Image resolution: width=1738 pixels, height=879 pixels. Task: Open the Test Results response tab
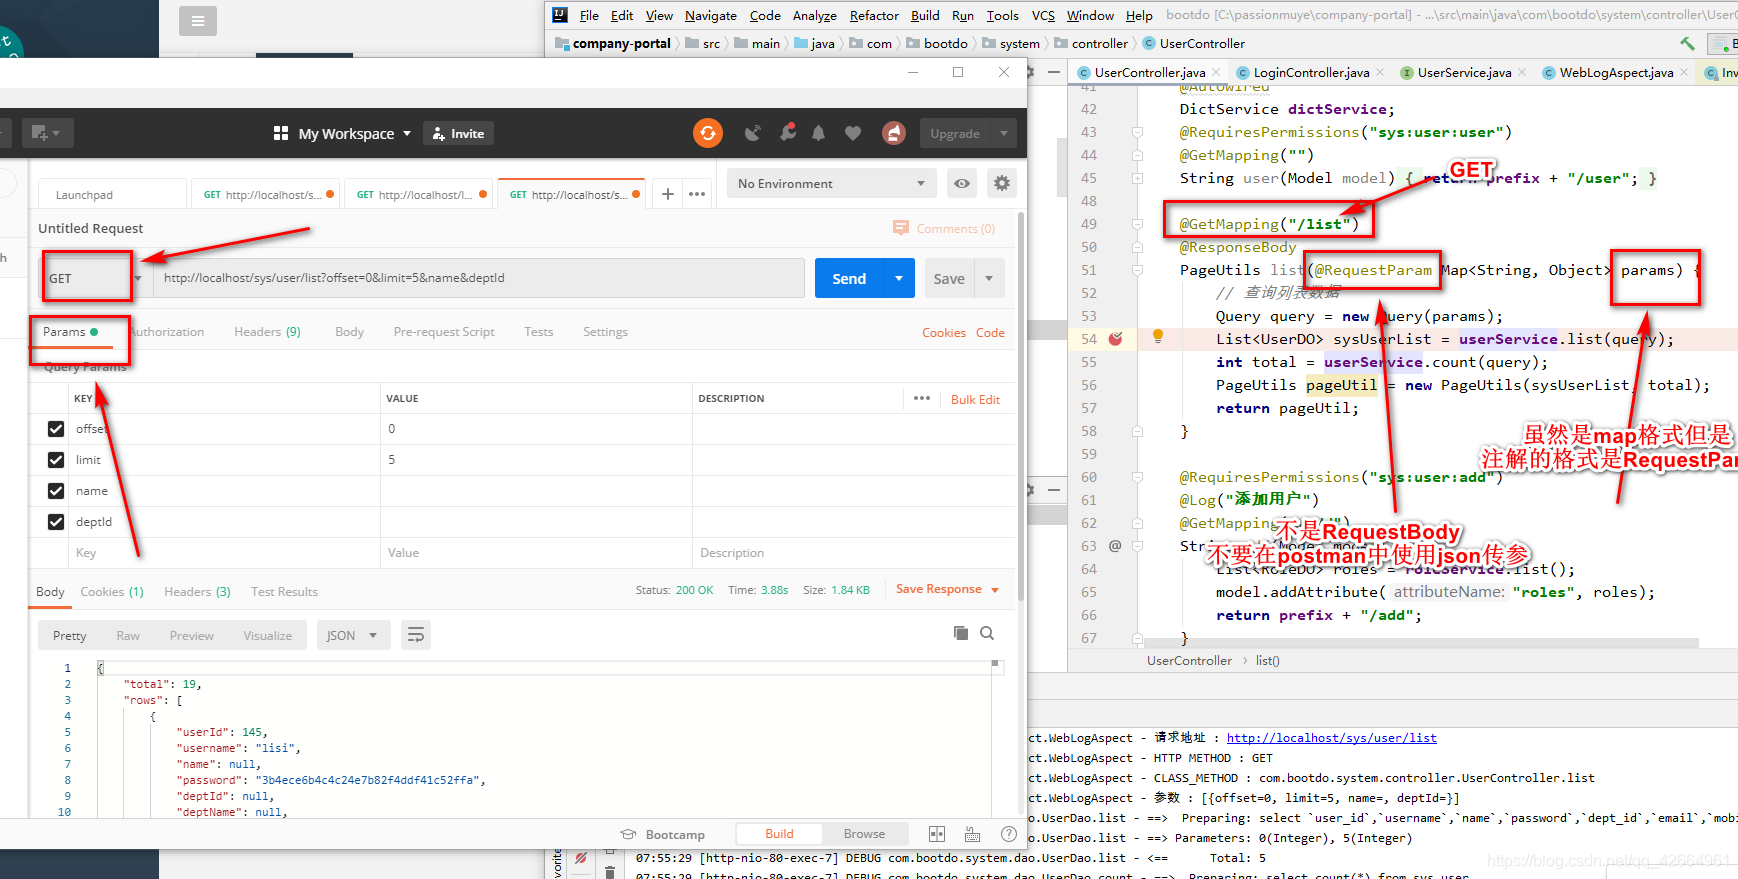point(284,592)
